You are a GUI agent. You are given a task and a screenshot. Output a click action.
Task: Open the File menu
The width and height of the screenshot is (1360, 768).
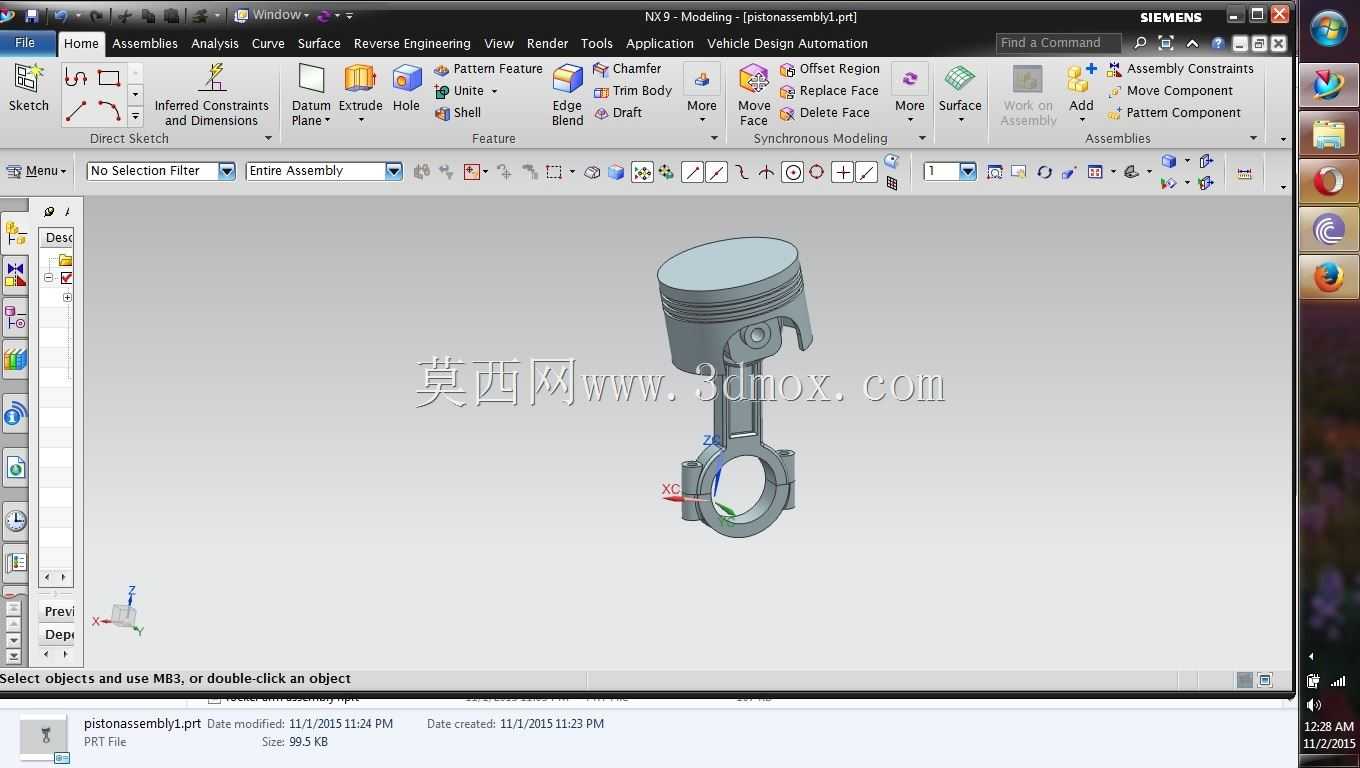[25, 43]
